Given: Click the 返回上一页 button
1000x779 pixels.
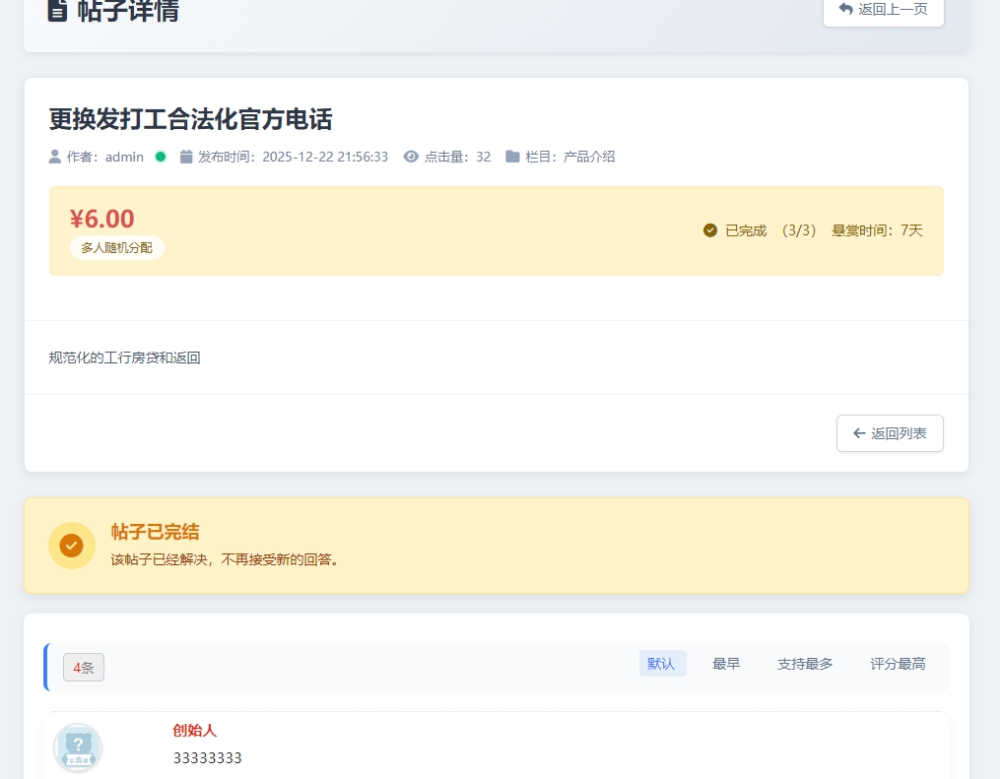Looking at the screenshot, I should point(883,10).
